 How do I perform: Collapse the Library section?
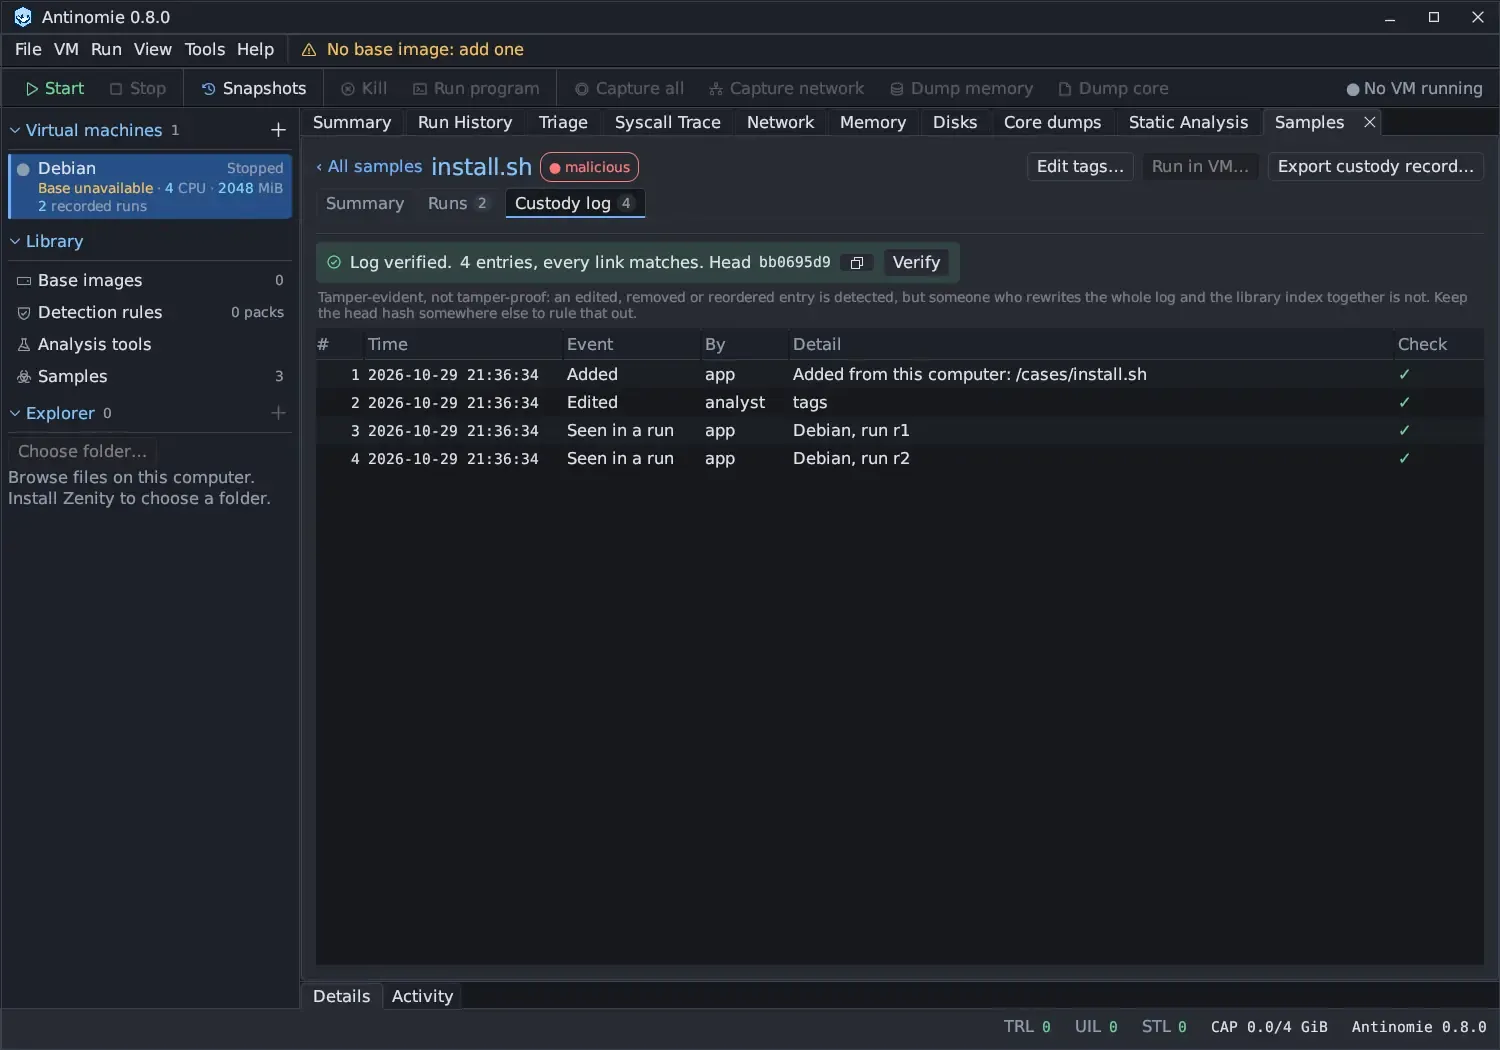(x=15, y=241)
